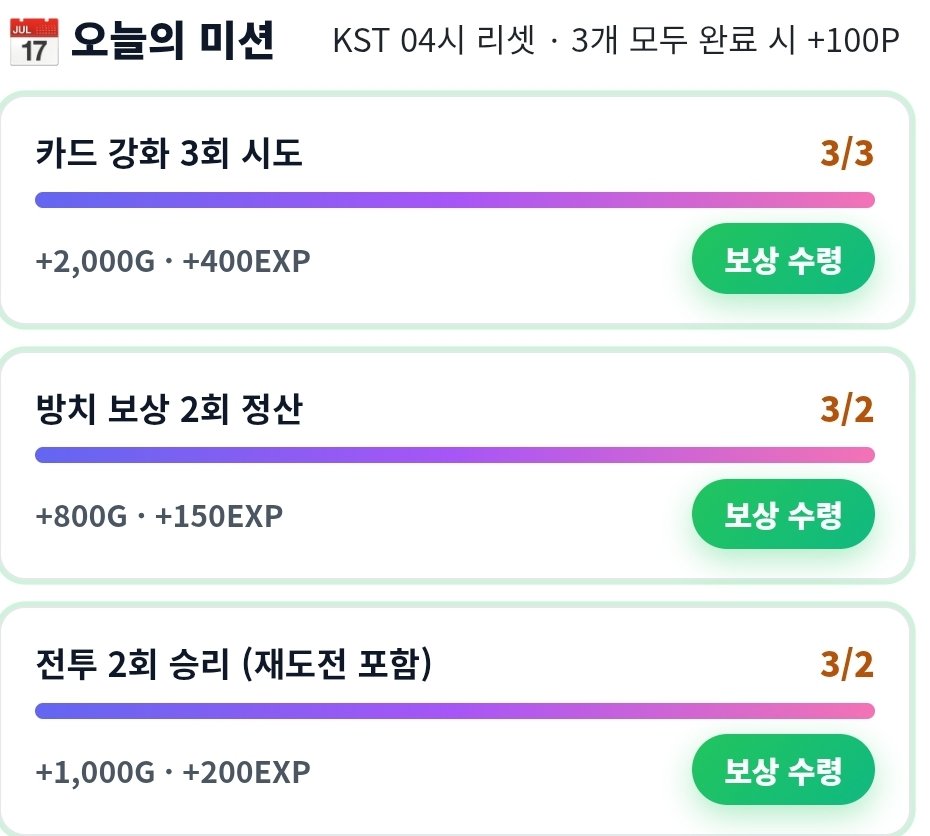The width and height of the screenshot is (930, 836).
Task: Click the +100P completion bonus text
Action: coord(853,40)
